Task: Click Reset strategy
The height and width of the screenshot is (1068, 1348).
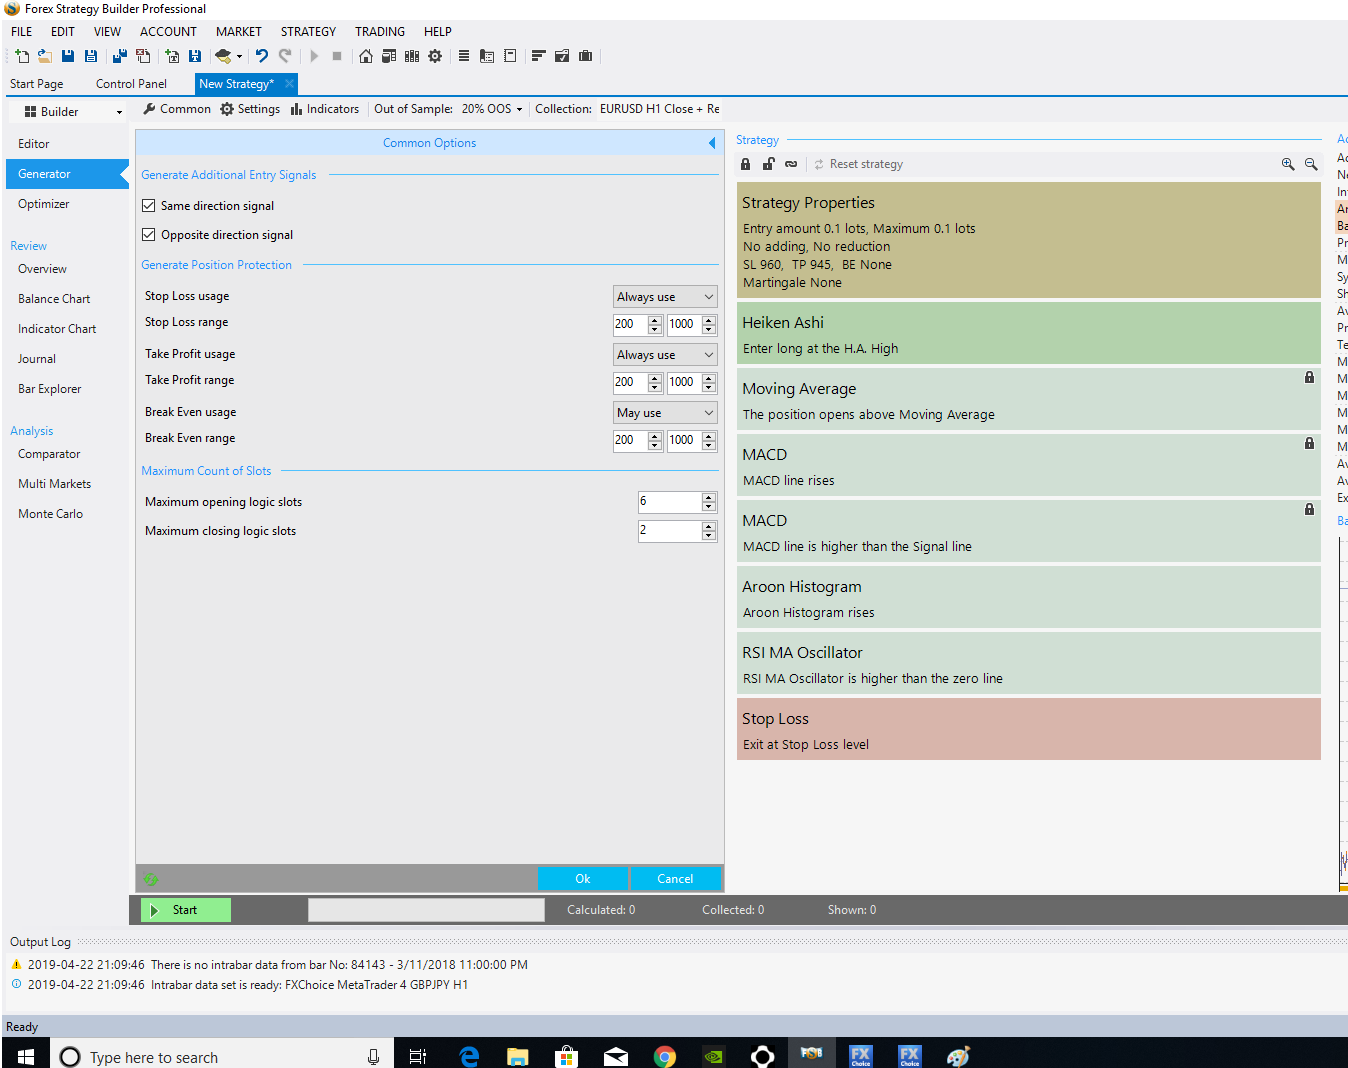Action: (x=858, y=164)
